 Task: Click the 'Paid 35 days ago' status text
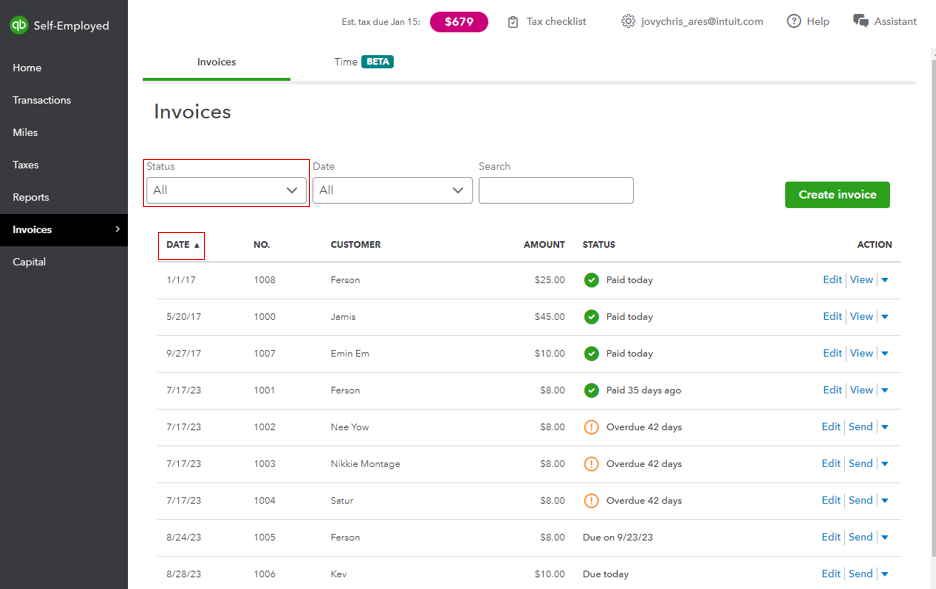[x=644, y=390]
